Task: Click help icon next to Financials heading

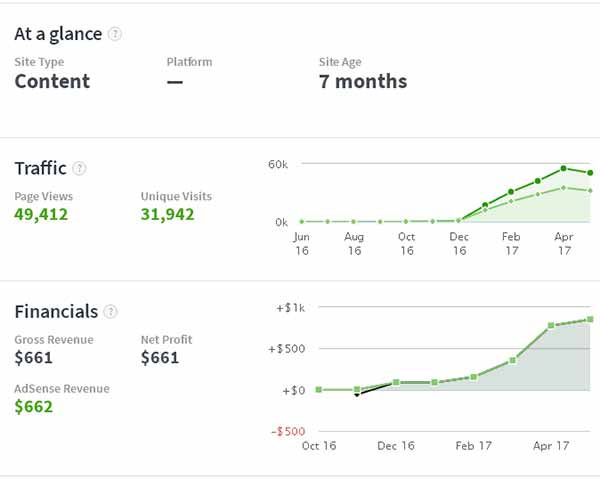Action: (x=112, y=312)
